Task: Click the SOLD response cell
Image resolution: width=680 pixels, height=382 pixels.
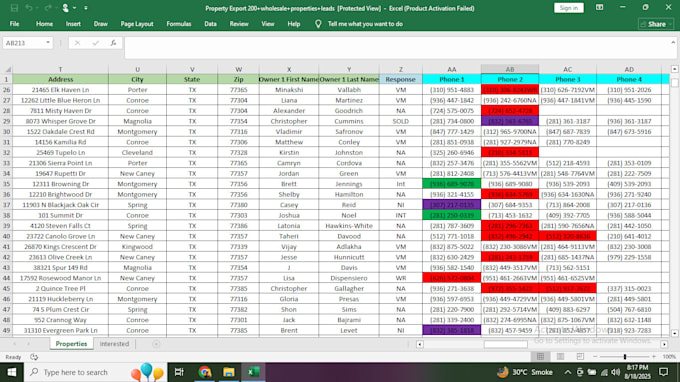Action: [x=400, y=121]
